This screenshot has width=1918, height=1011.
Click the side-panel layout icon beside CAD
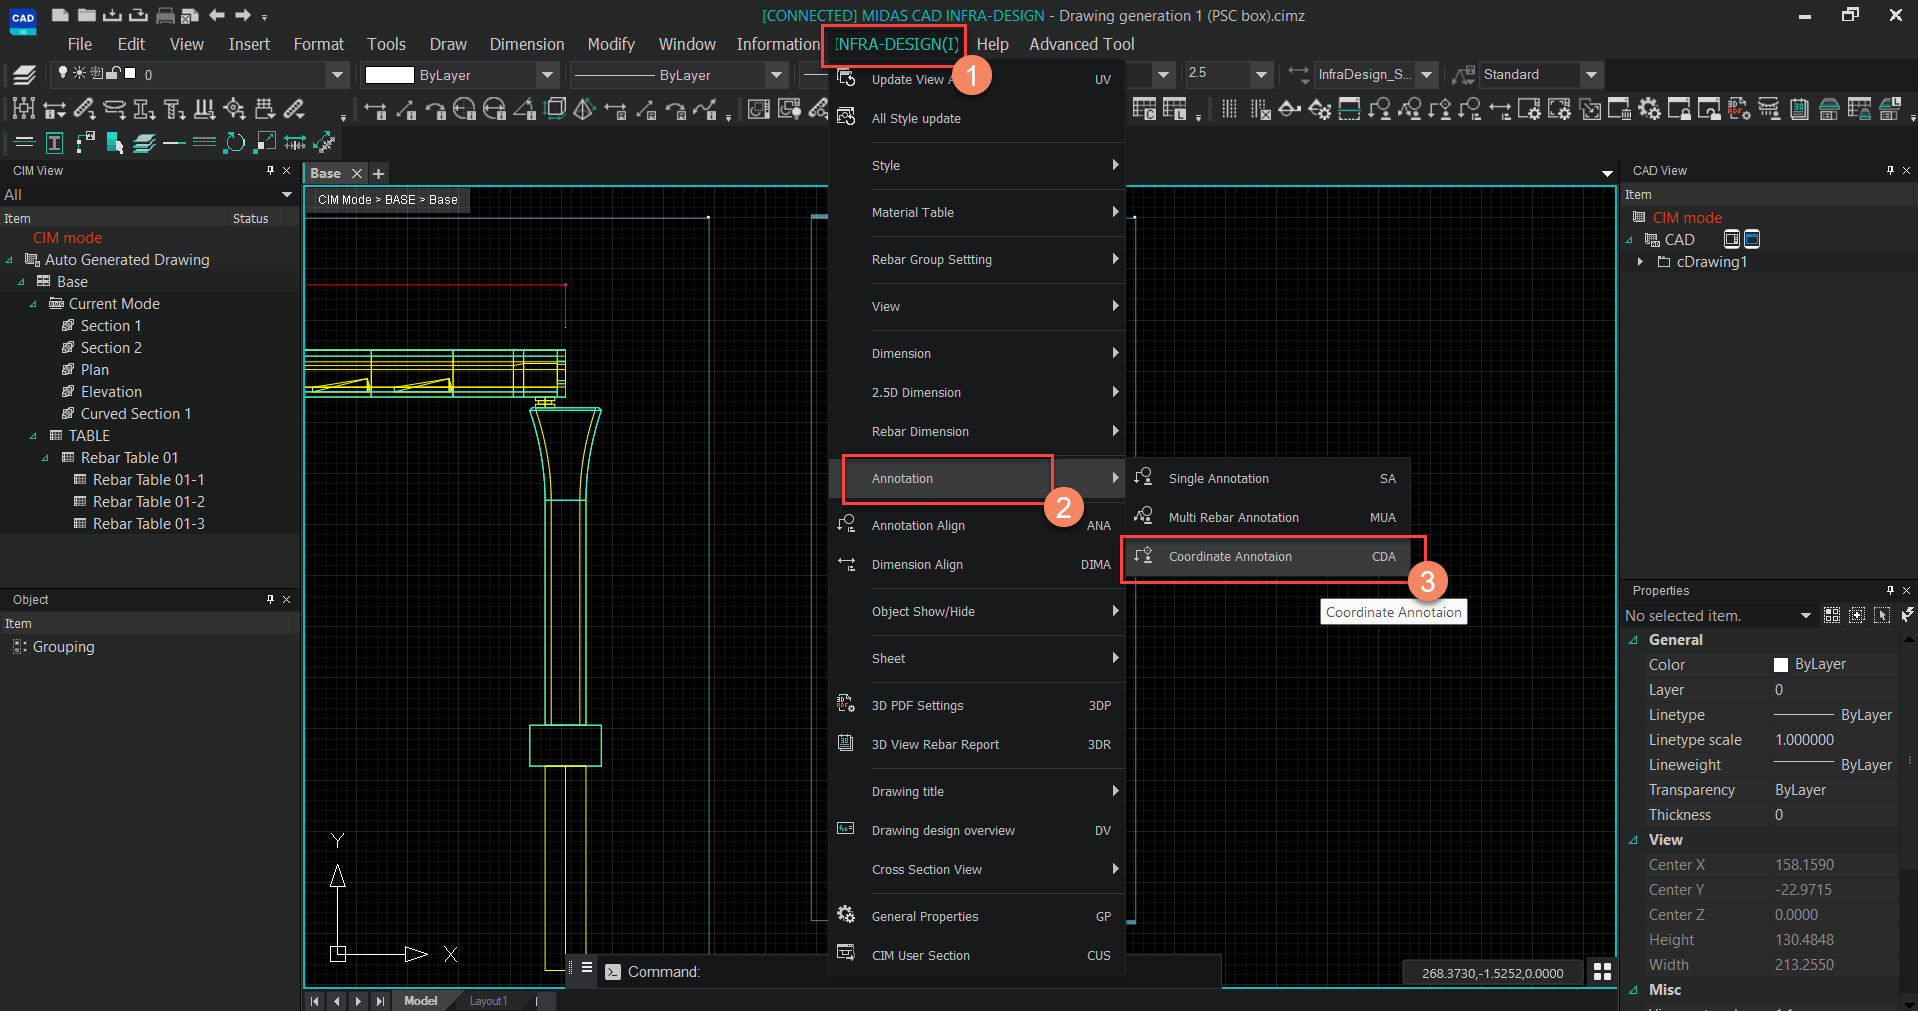coord(1732,239)
